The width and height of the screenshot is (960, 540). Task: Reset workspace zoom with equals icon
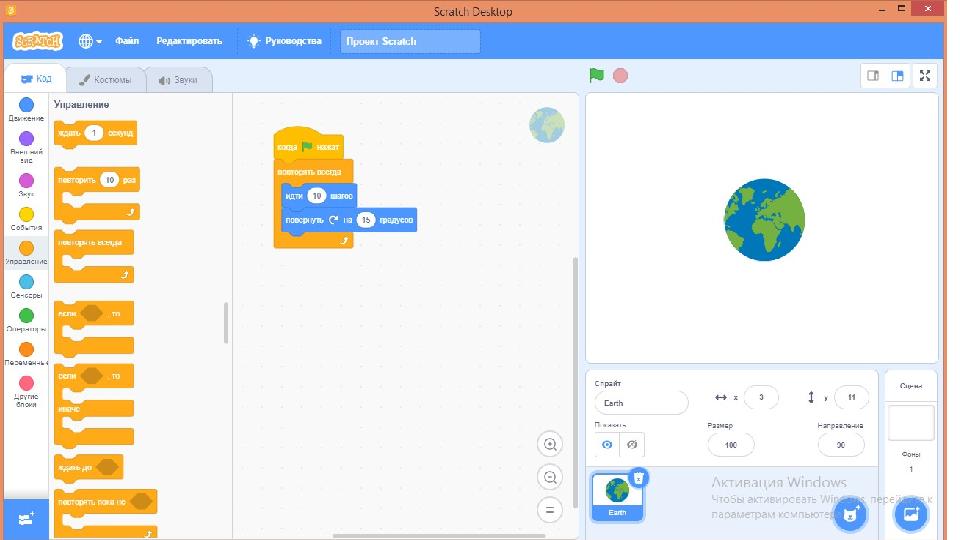point(550,510)
